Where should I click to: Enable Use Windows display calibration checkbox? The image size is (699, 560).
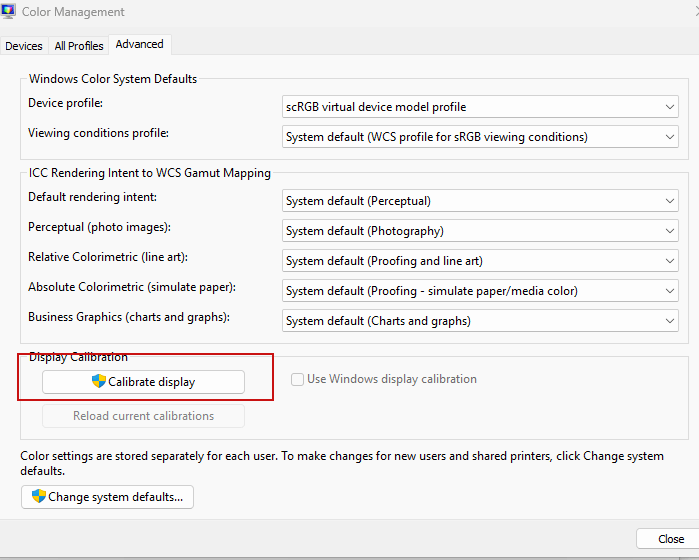click(297, 379)
